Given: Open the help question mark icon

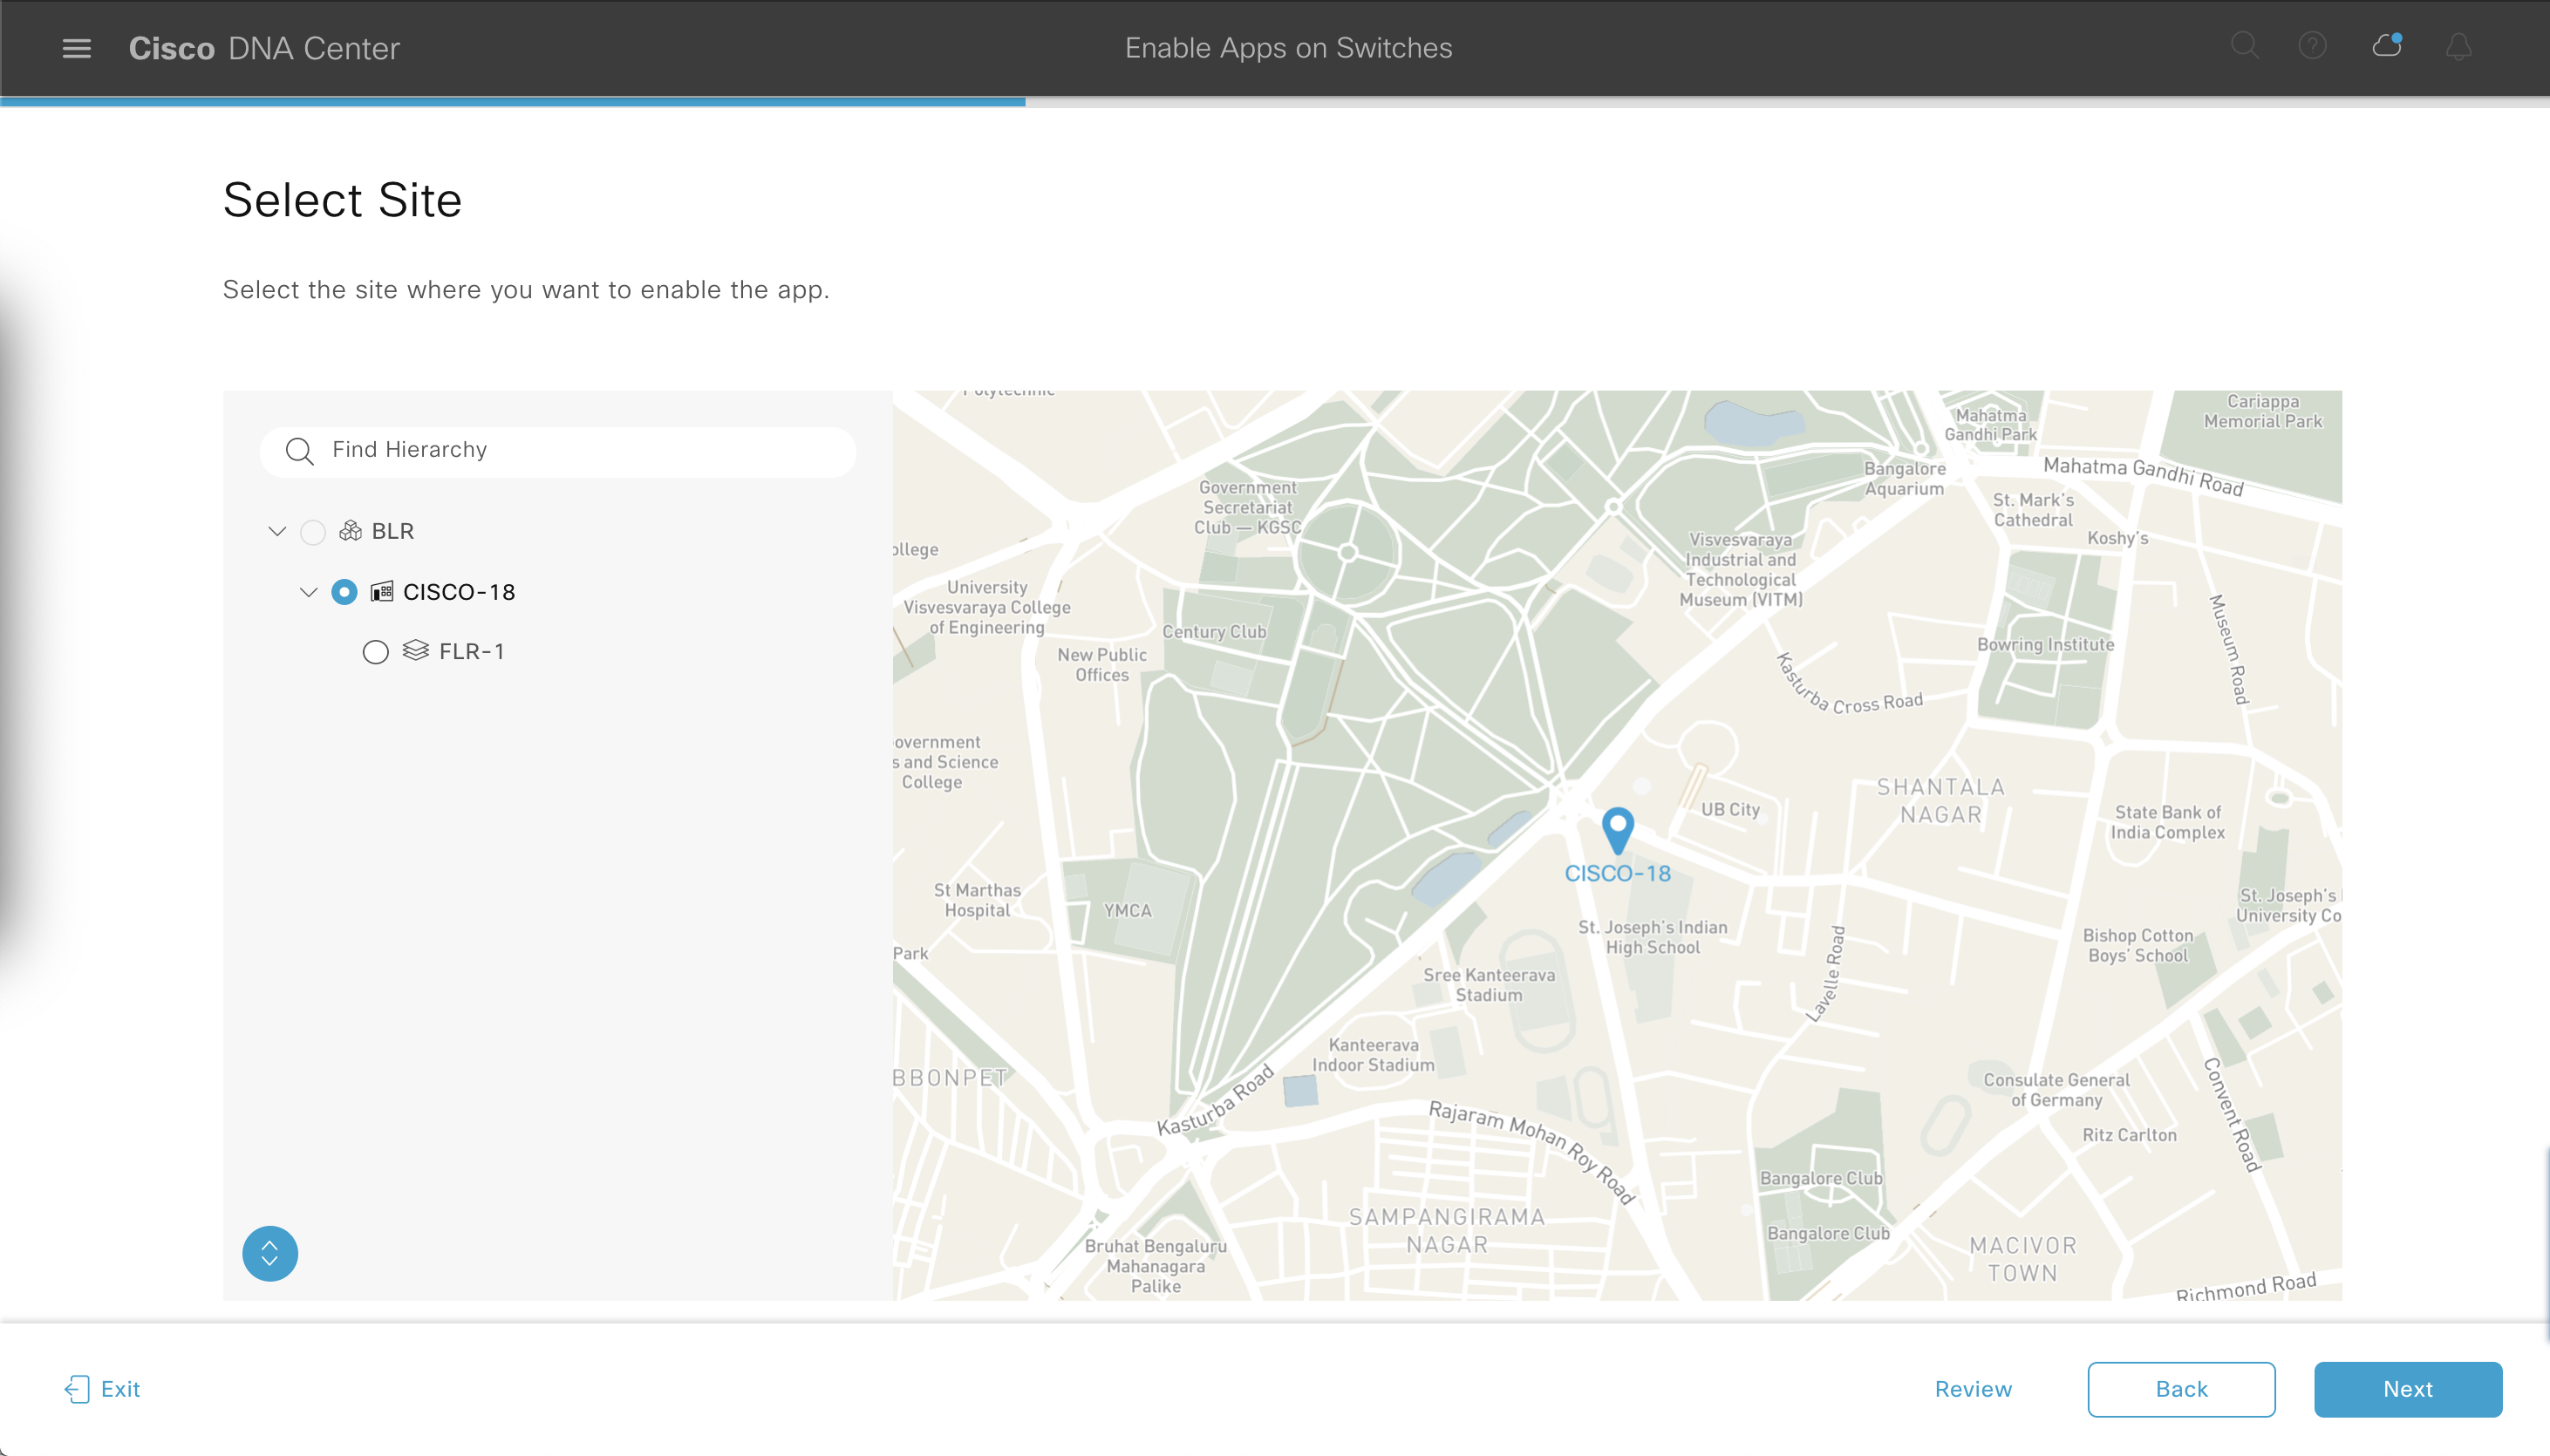Looking at the screenshot, I should (2312, 46).
